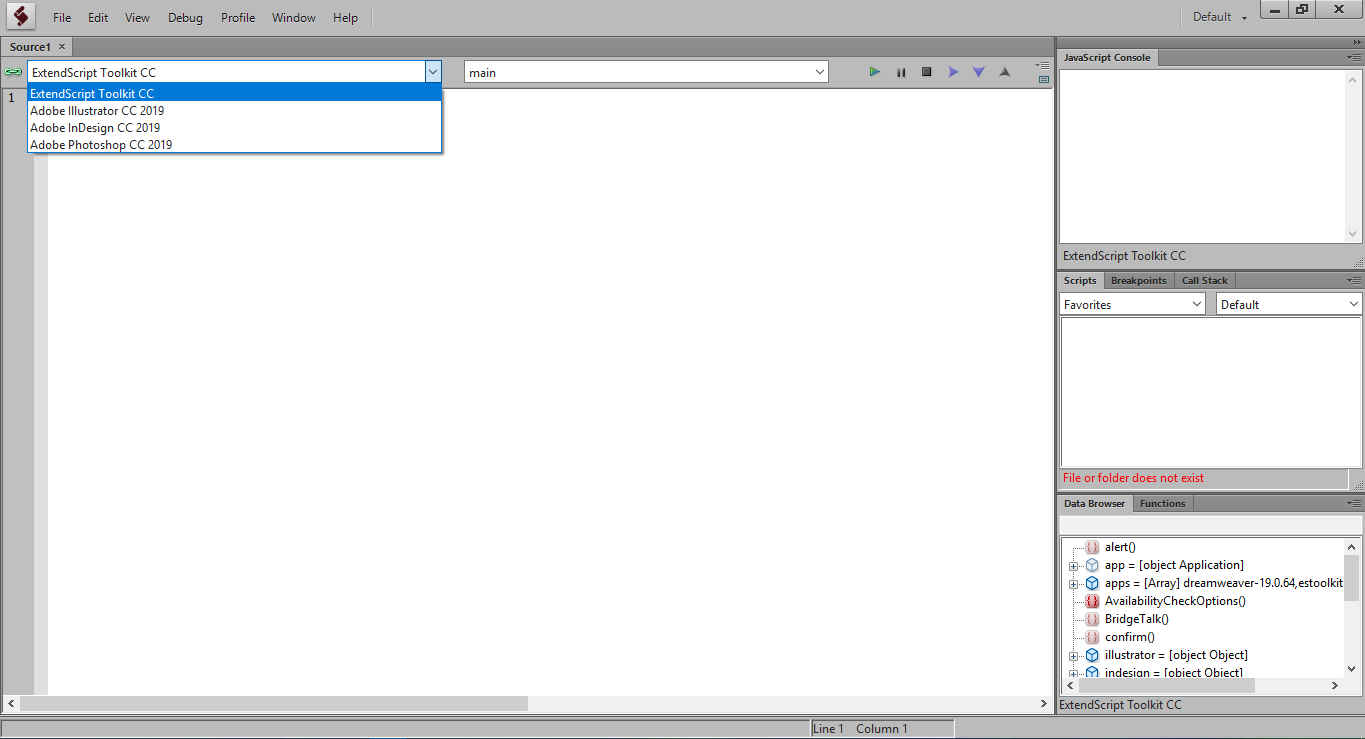Screen dimensions: 1365x739
Task: Open the Scripts panel flyout menu
Action: tap(1354, 280)
